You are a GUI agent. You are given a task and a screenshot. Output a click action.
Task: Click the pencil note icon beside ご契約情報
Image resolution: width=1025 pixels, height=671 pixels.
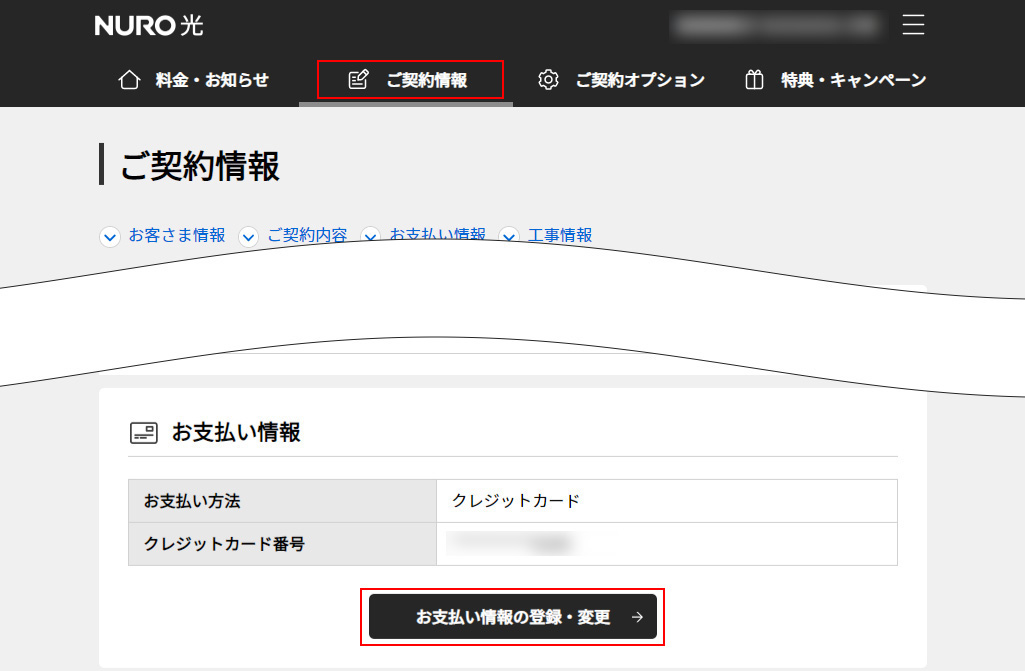pyautogui.click(x=358, y=80)
